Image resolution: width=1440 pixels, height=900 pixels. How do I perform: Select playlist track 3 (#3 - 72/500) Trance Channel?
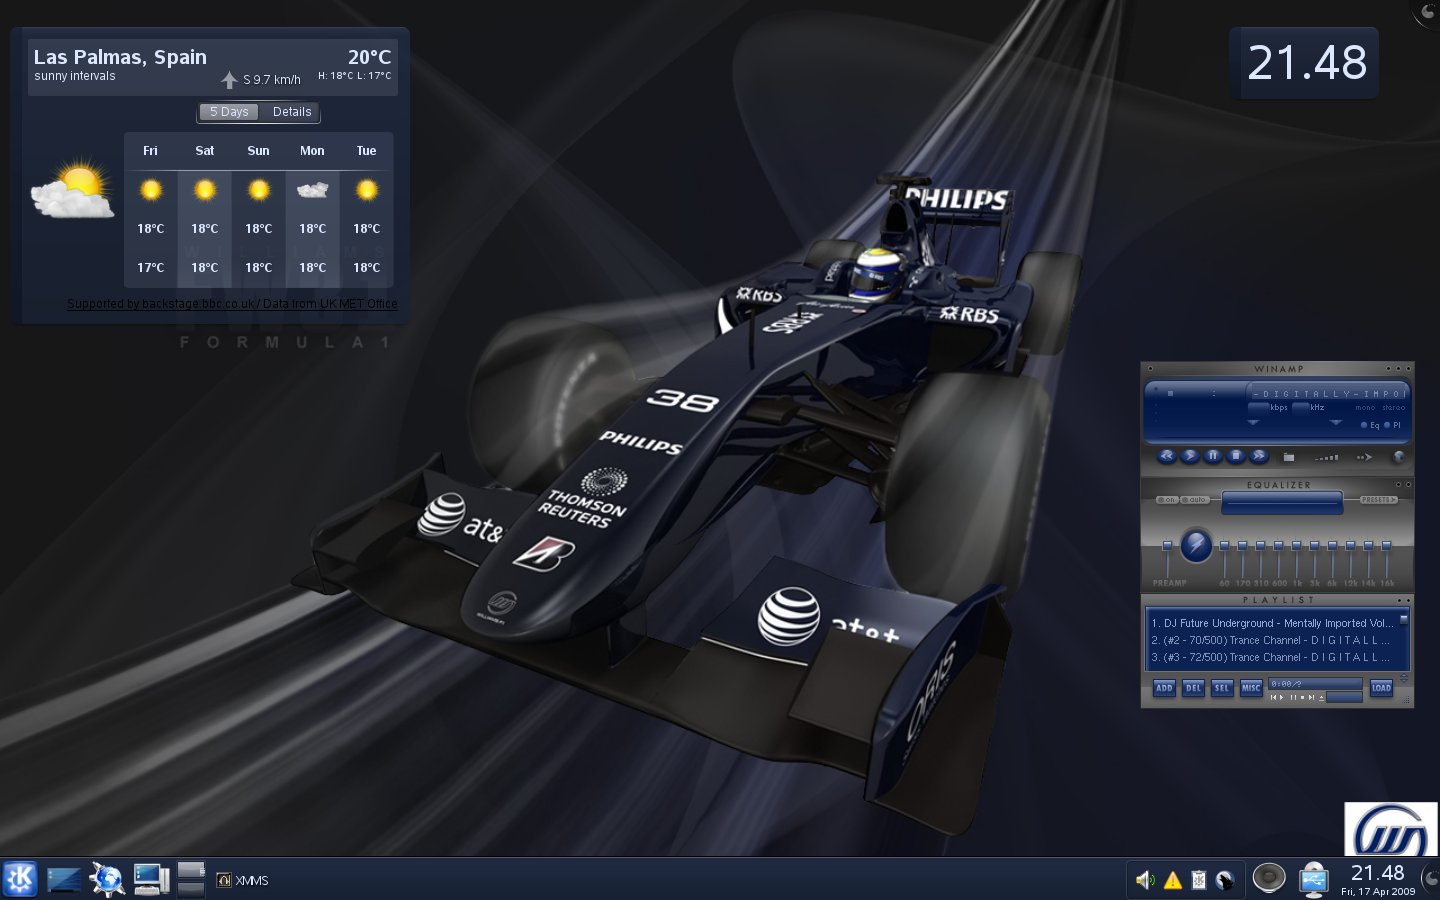click(1272, 657)
